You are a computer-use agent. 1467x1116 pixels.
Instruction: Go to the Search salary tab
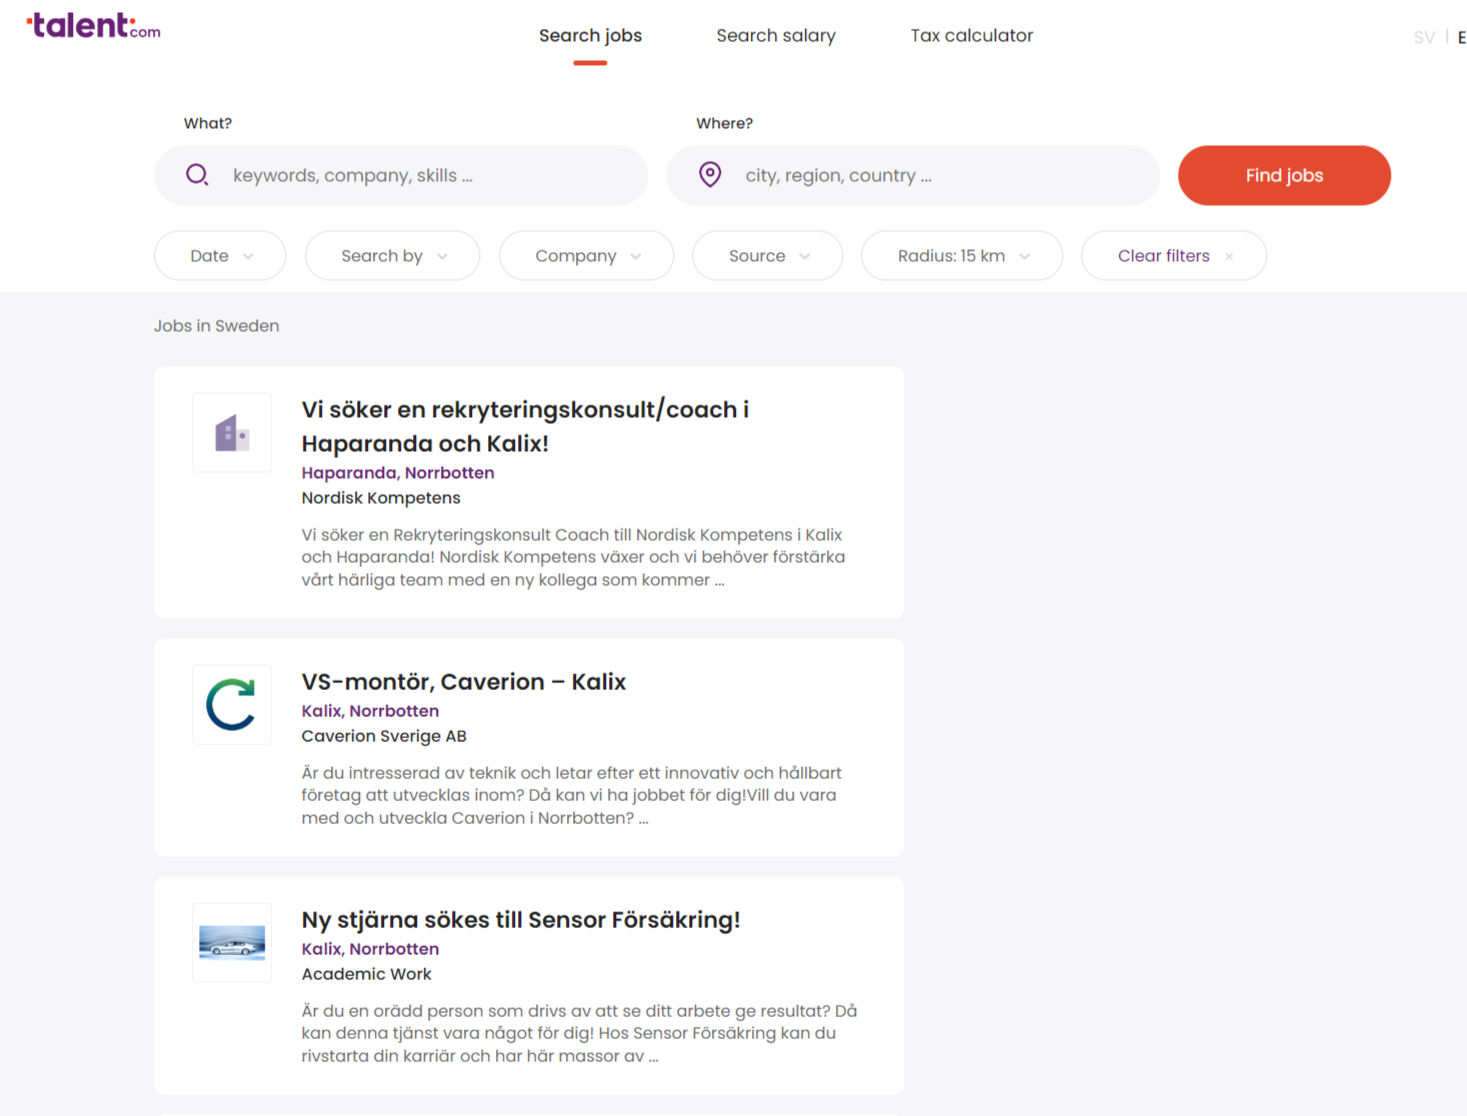(x=776, y=36)
